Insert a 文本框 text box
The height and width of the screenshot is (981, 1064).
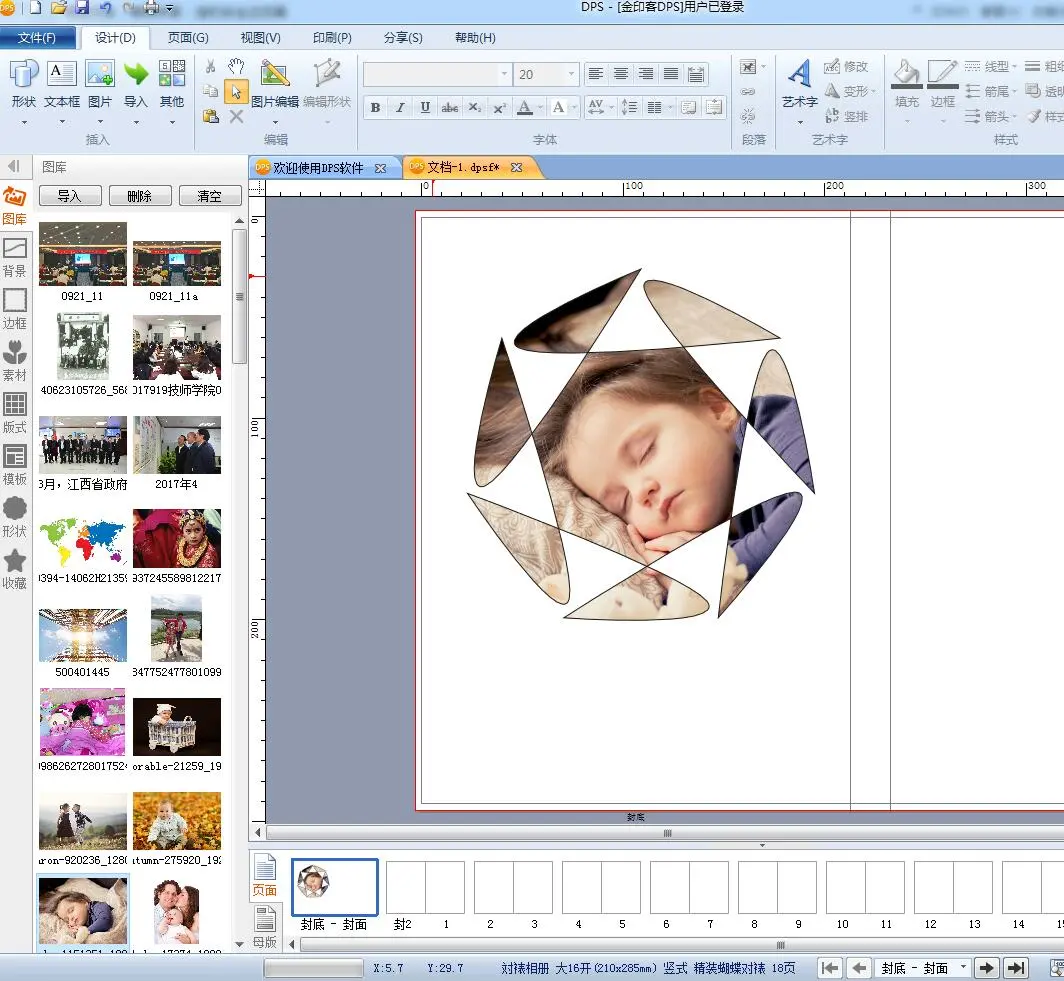[x=62, y=73]
